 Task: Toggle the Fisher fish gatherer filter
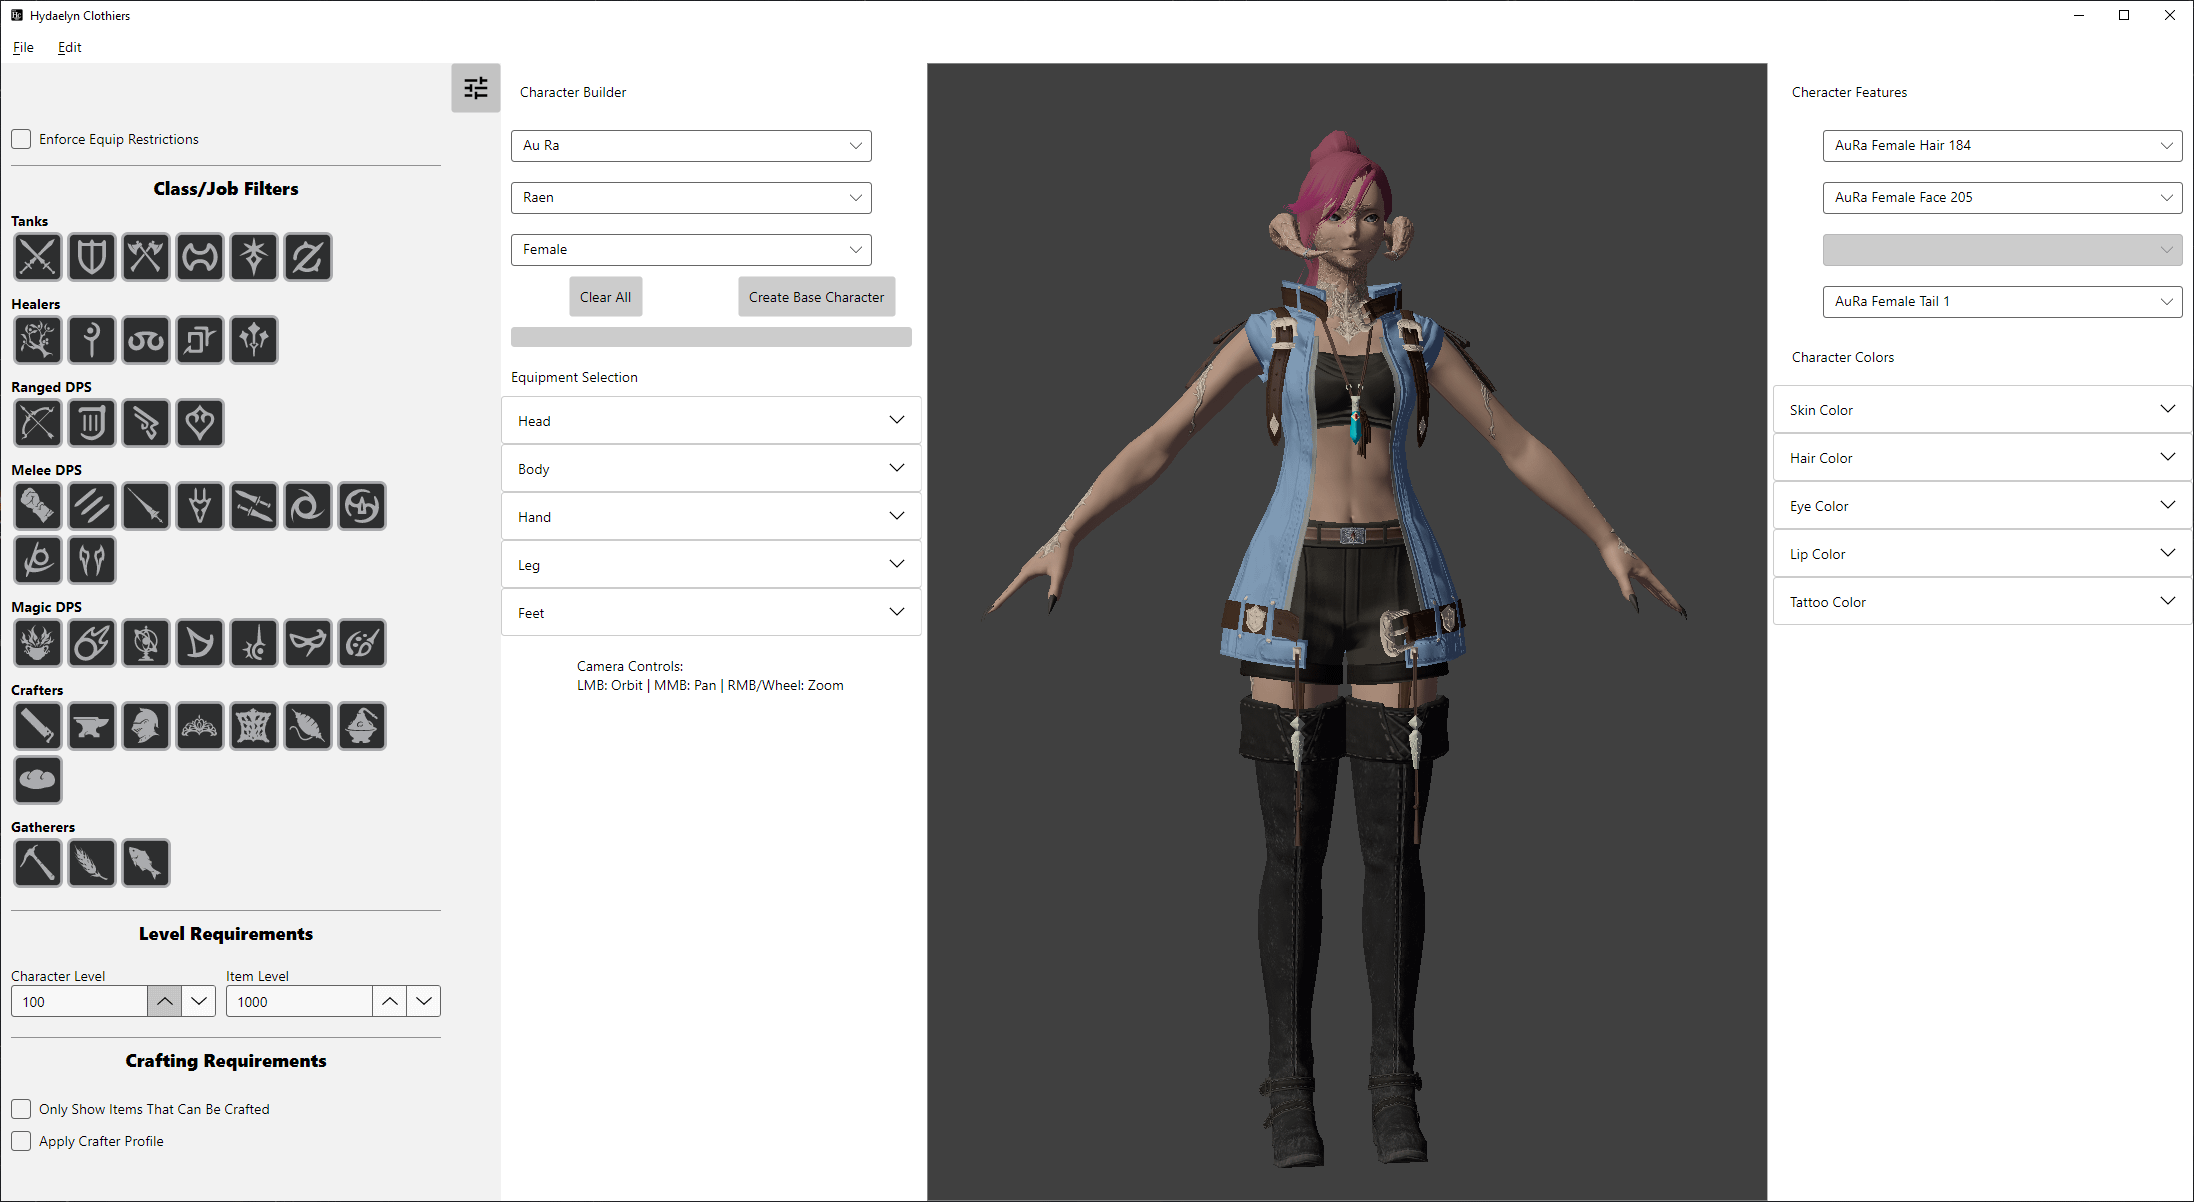click(x=146, y=863)
